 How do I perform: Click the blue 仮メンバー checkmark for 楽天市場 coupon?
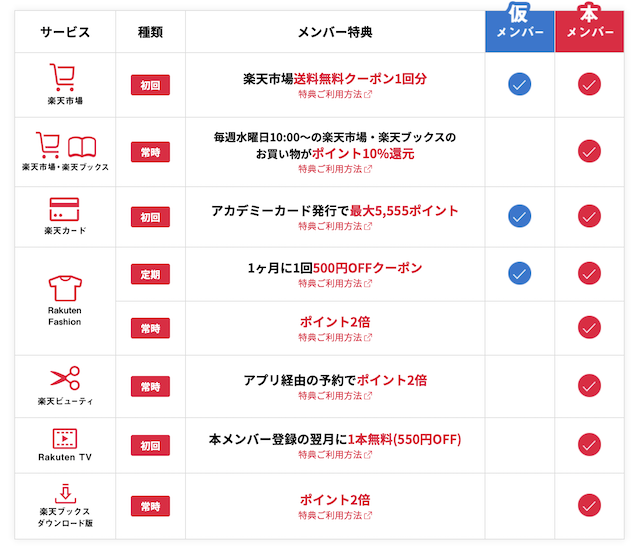coord(519,84)
